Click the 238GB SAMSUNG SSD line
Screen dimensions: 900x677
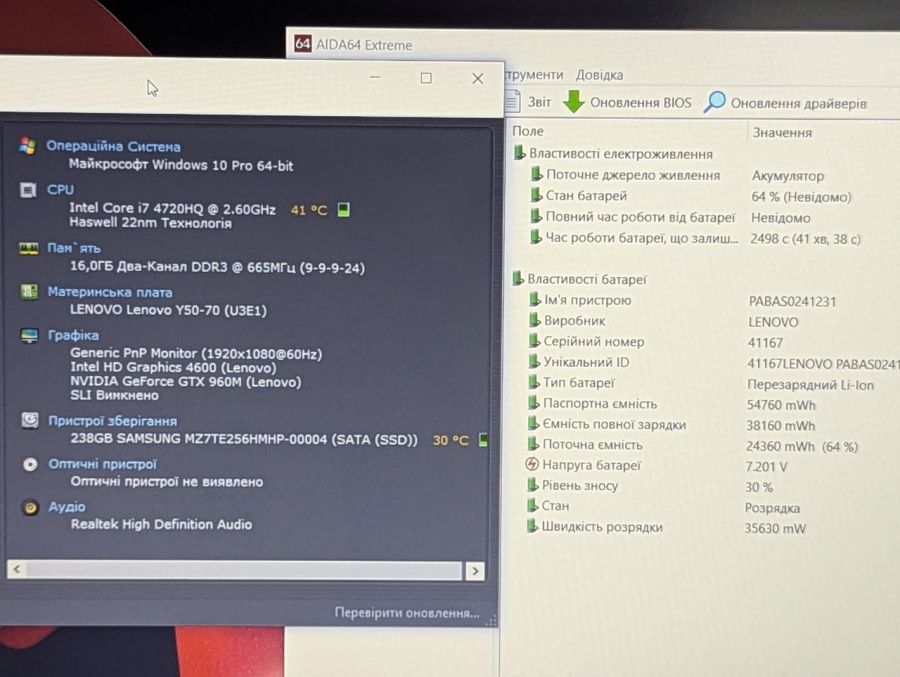(244, 439)
